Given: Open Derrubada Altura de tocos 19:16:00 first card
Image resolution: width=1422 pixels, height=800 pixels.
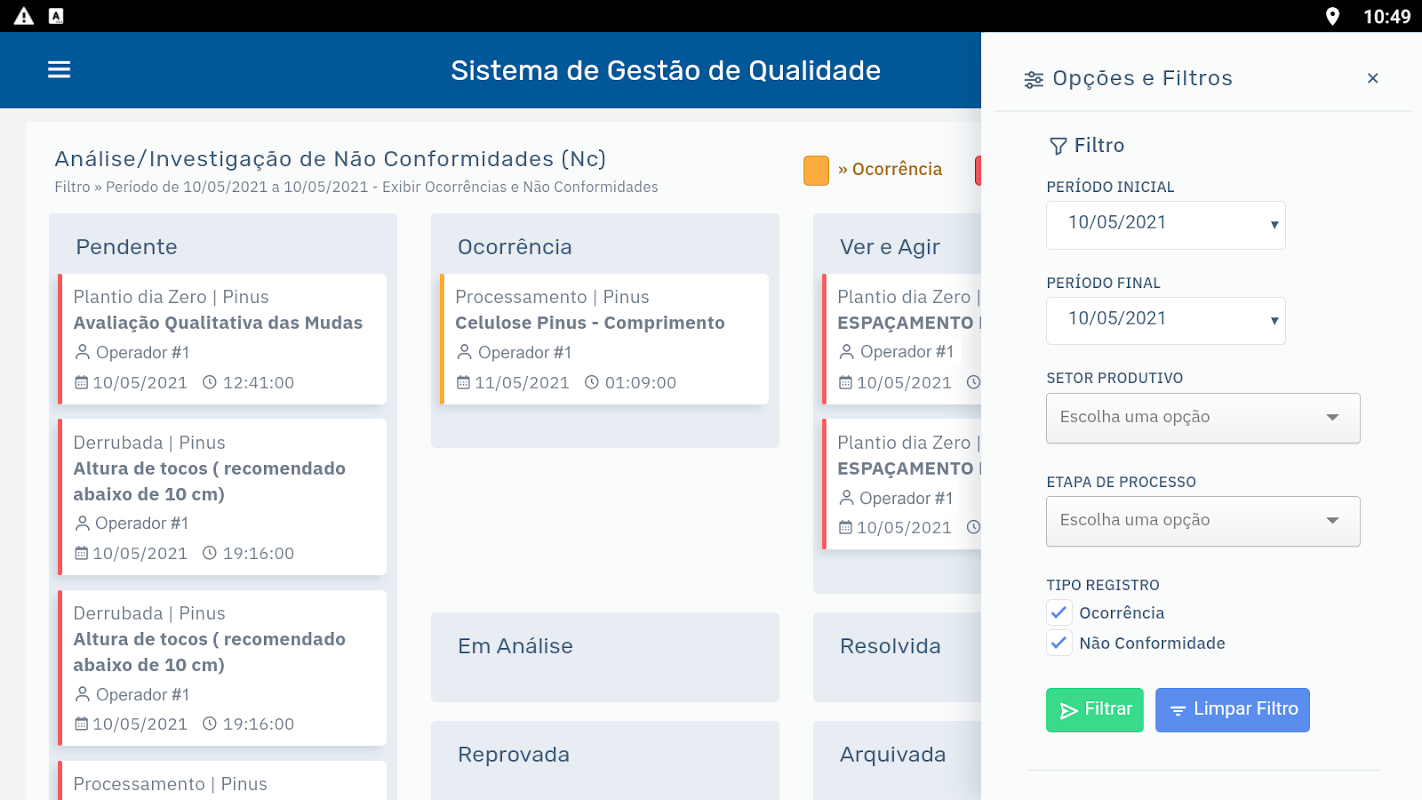Looking at the screenshot, I should pos(222,497).
